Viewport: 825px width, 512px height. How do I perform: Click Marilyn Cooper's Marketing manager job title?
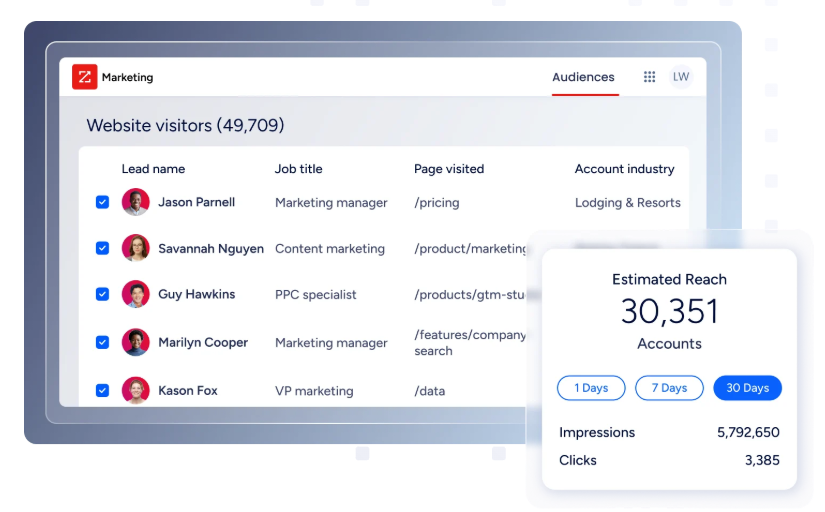[331, 343]
